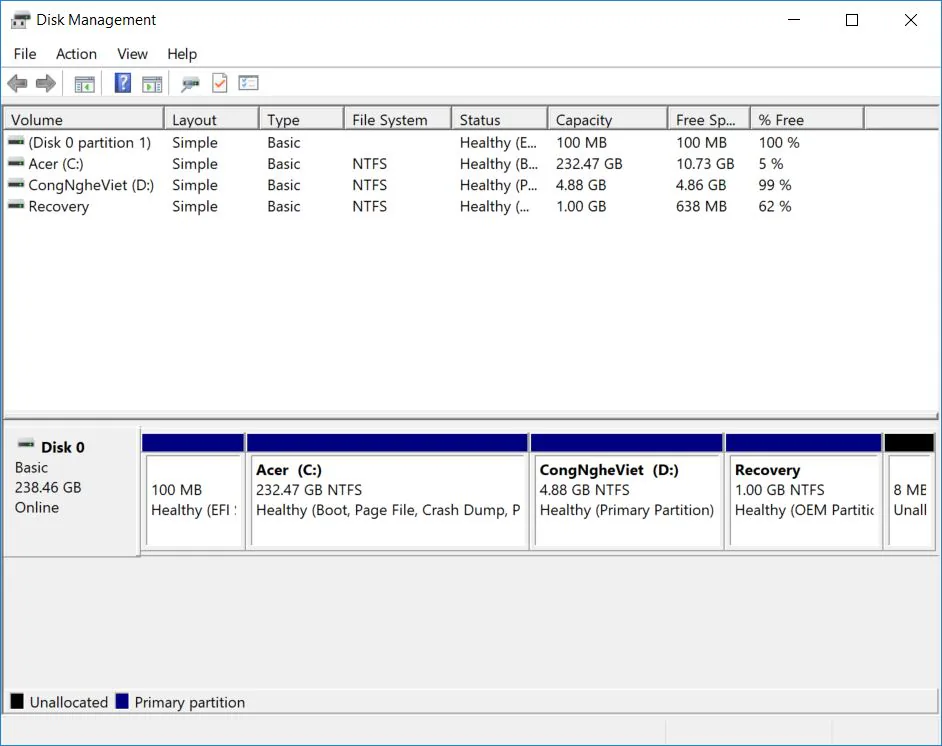Click the Forward arrow toolbar icon

(46, 83)
